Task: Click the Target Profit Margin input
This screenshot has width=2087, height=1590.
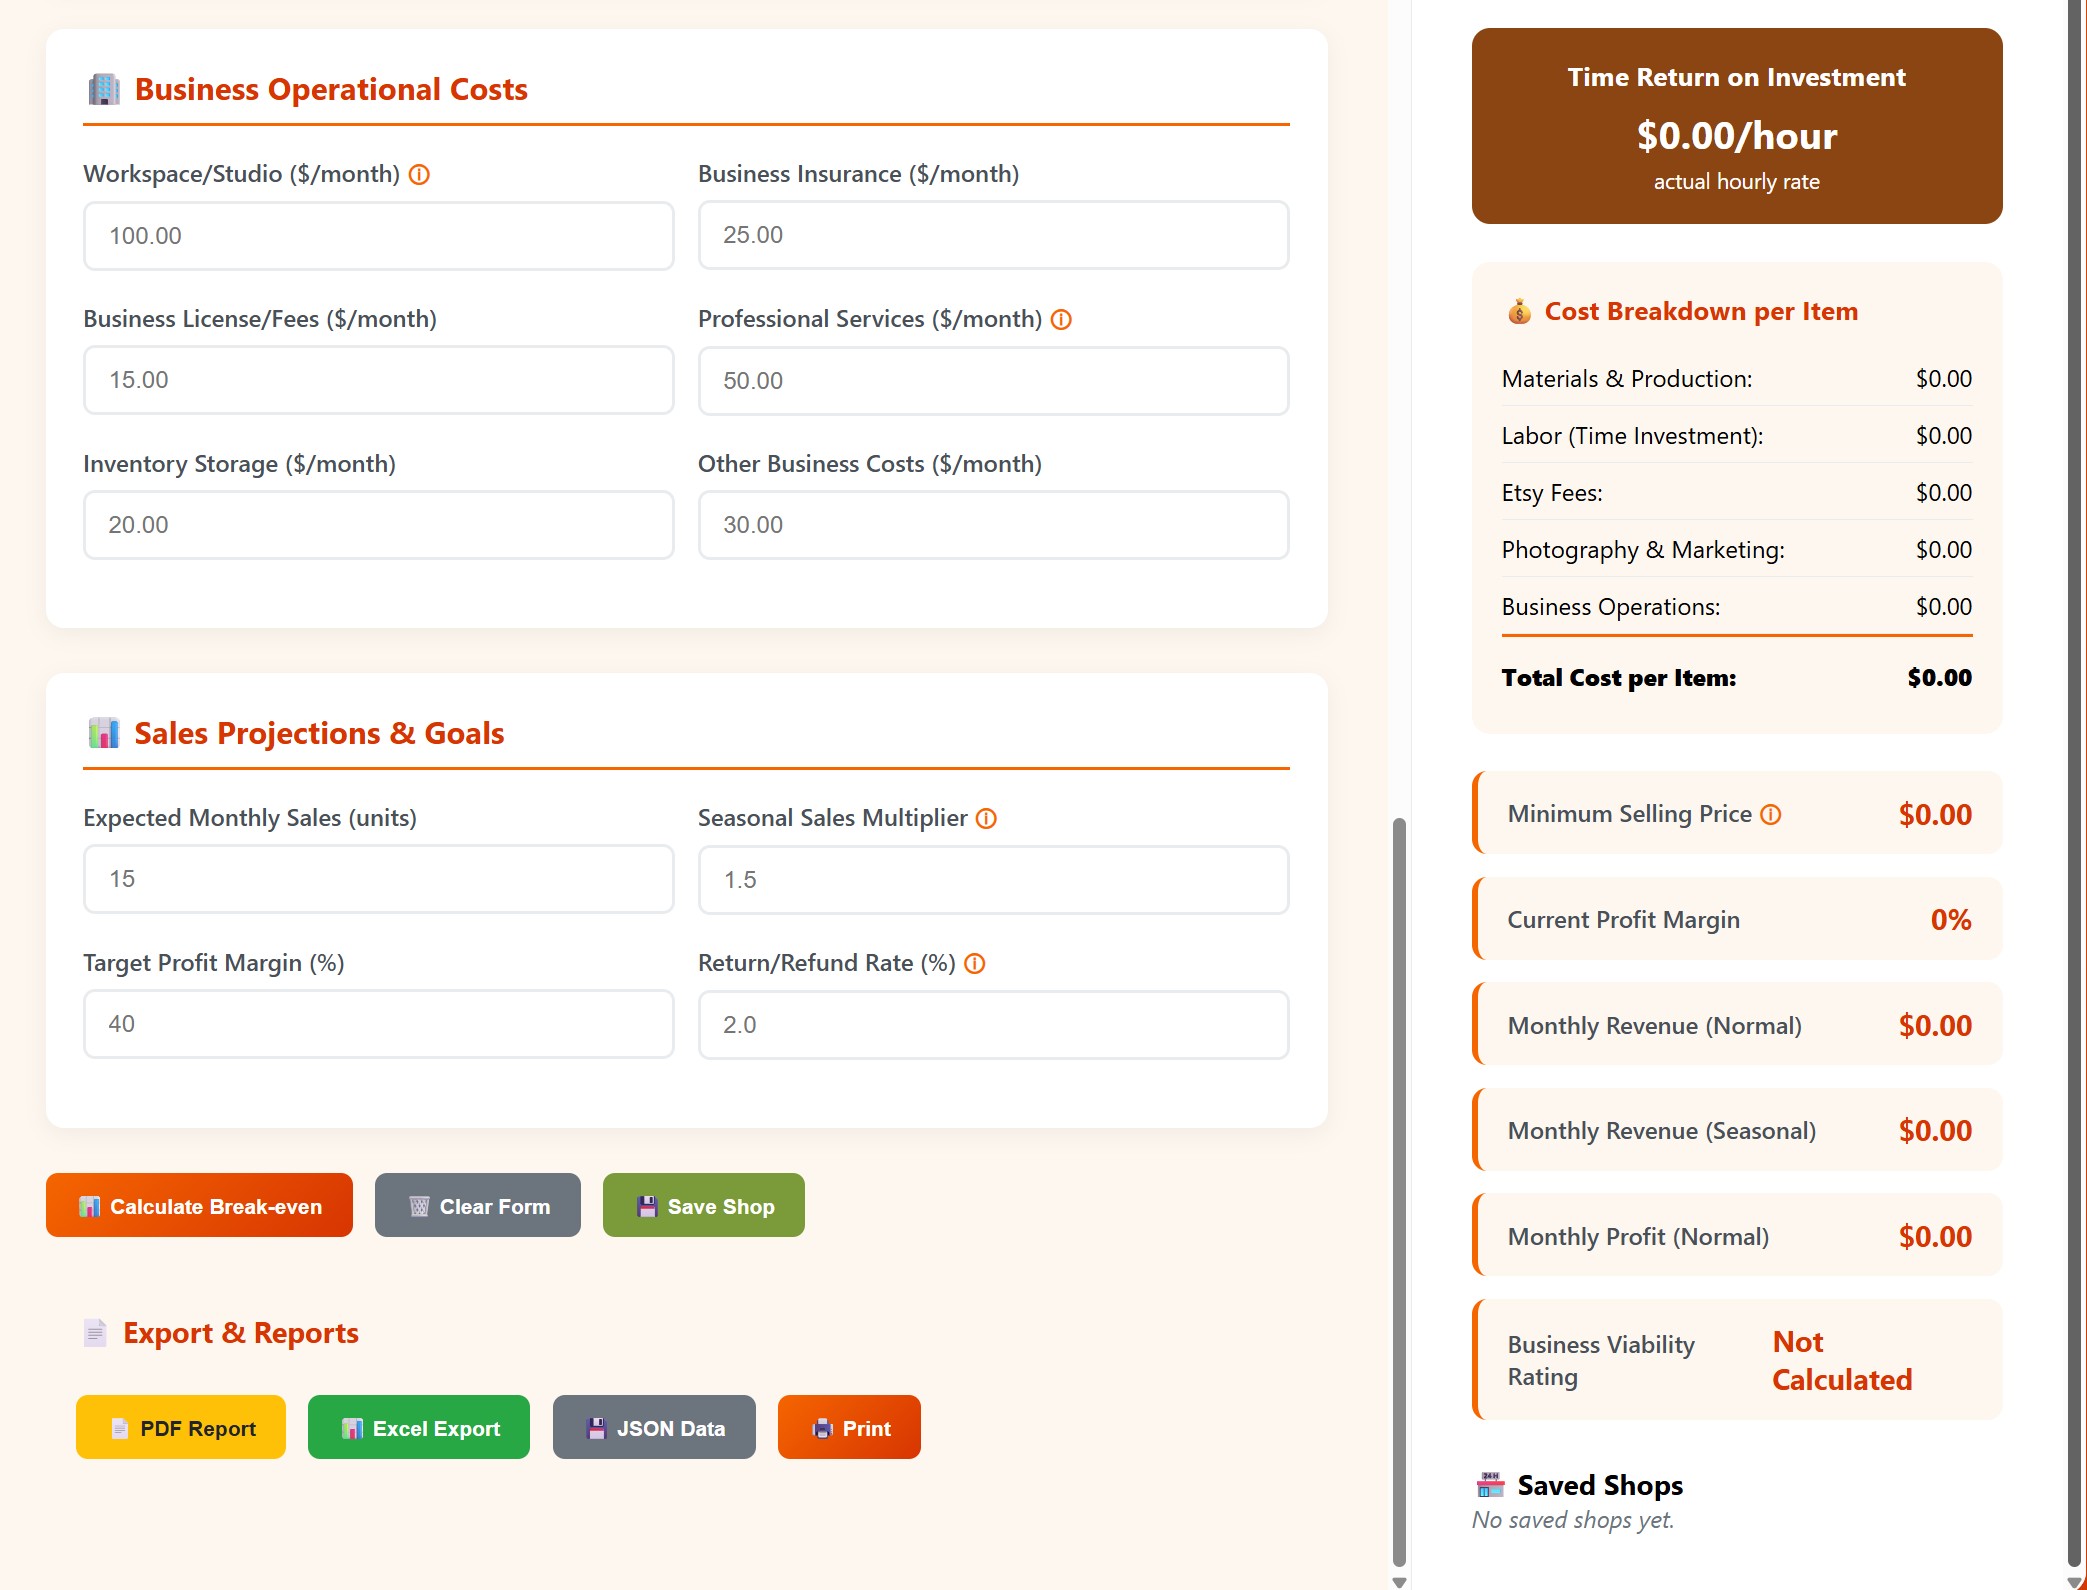Action: pos(378,1024)
